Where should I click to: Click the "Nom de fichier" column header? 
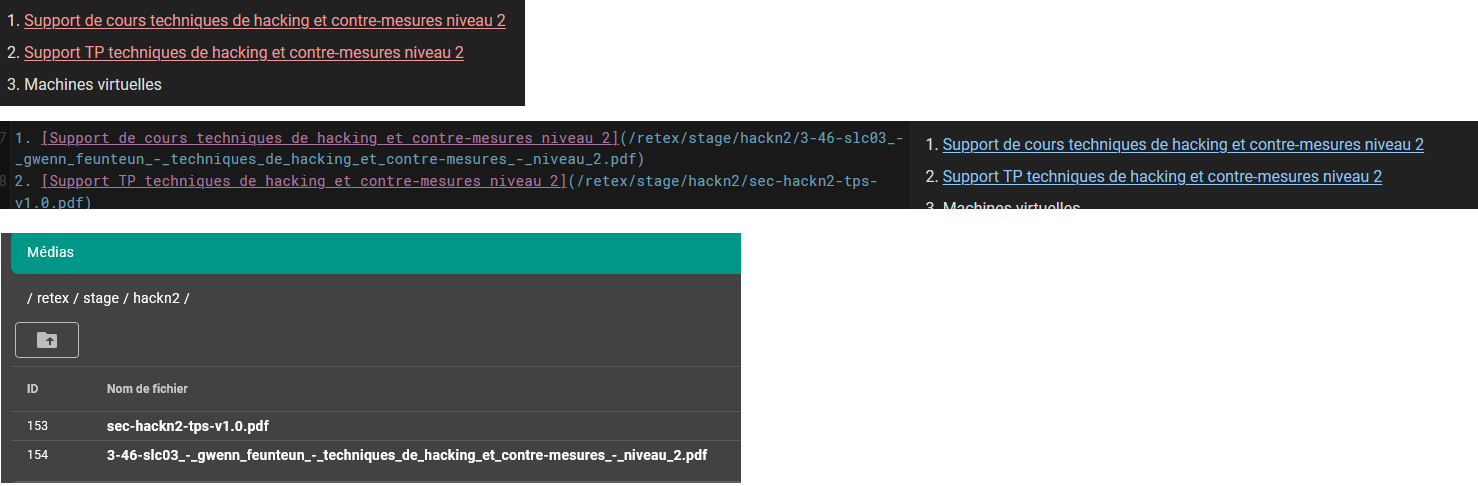tap(147, 389)
